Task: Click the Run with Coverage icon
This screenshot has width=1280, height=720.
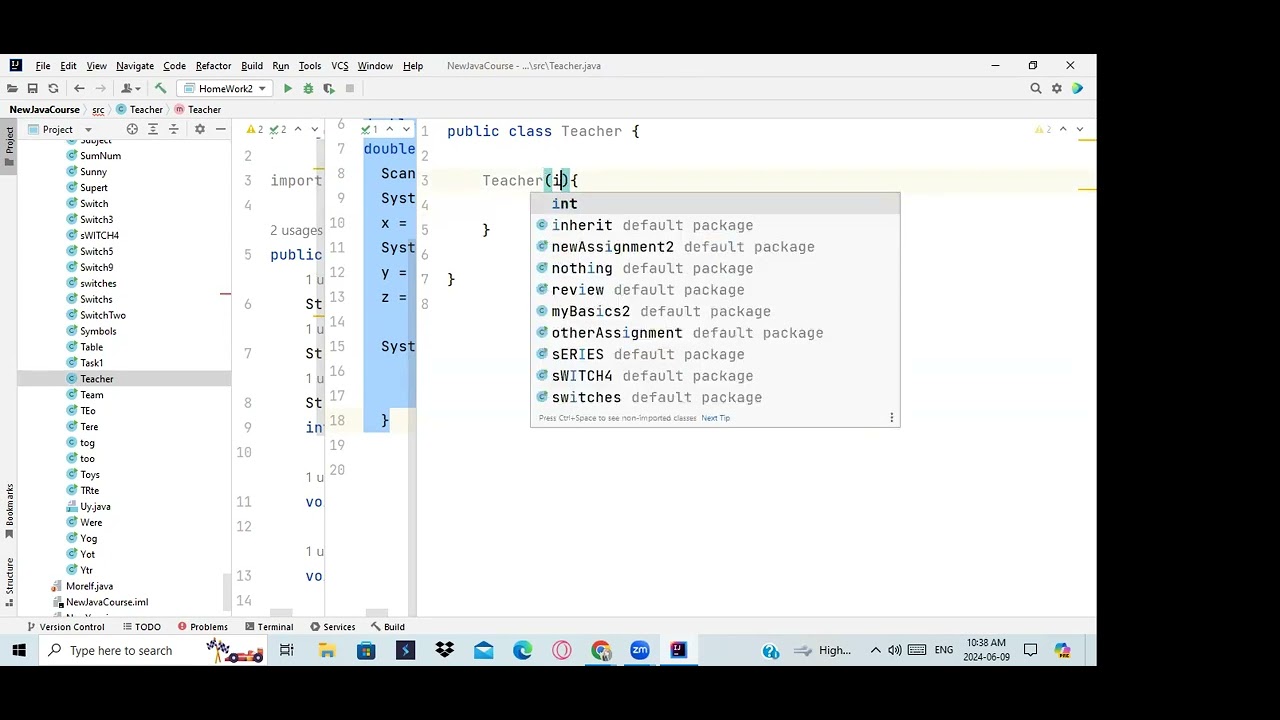Action: coord(328,89)
